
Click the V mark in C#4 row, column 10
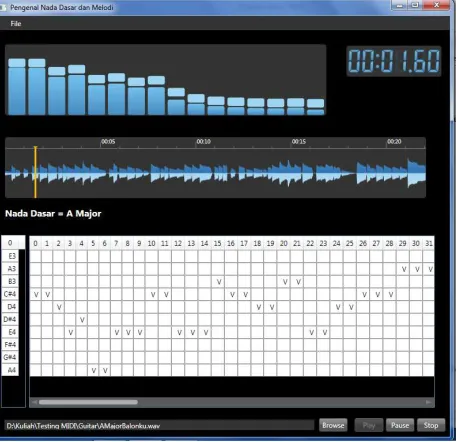click(153, 295)
